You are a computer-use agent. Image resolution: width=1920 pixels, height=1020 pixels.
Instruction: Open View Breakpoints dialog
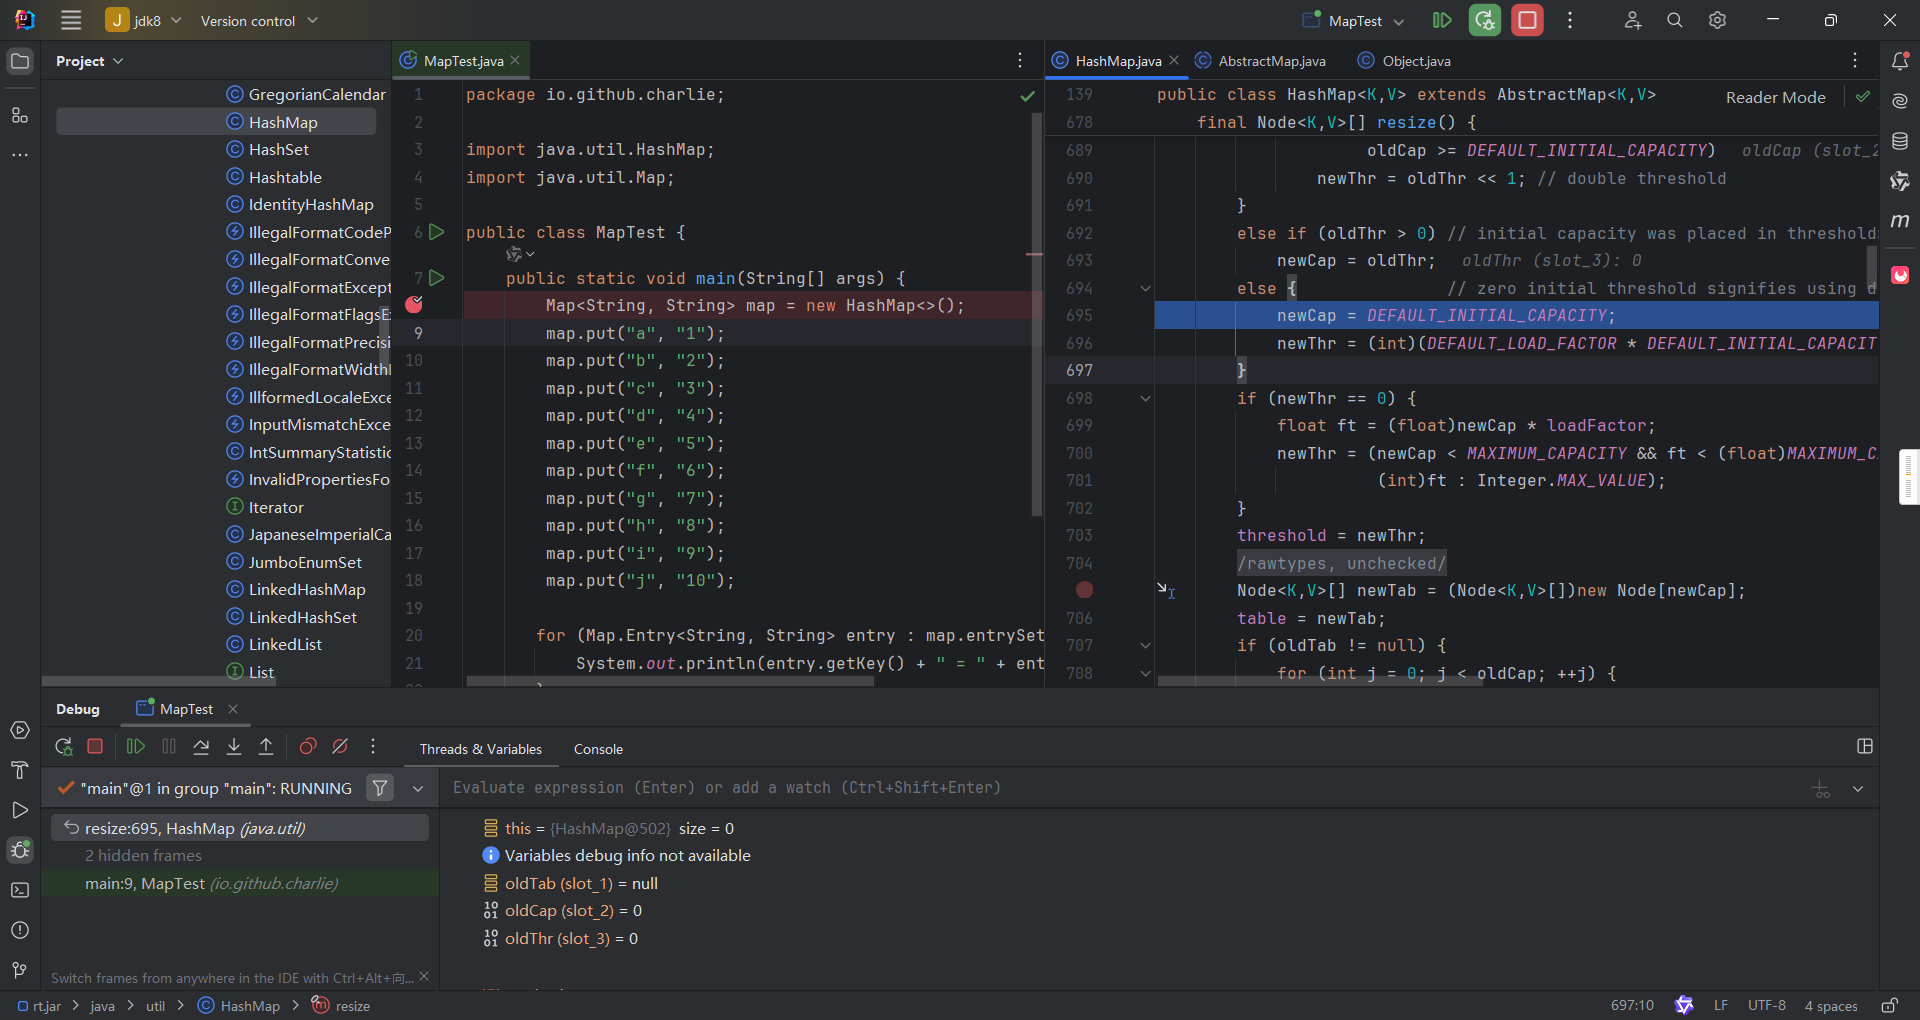tap(308, 746)
